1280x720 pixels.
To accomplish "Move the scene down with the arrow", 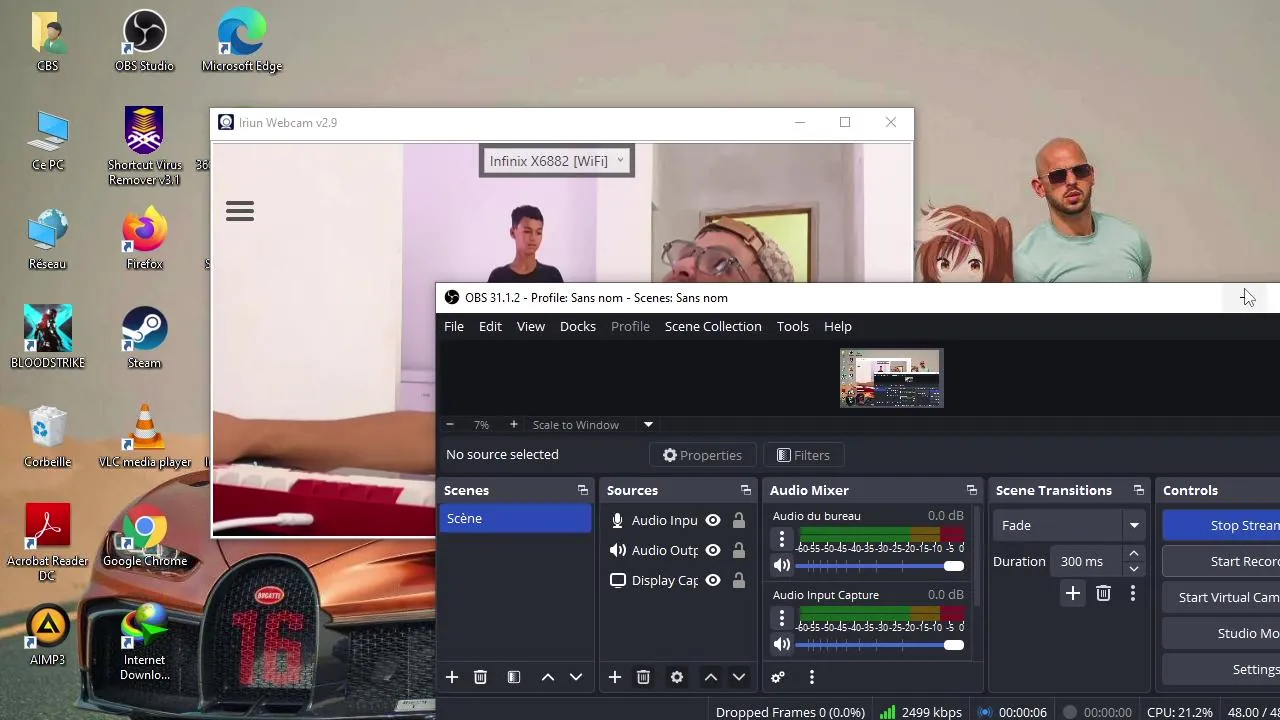I will [576, 677].
